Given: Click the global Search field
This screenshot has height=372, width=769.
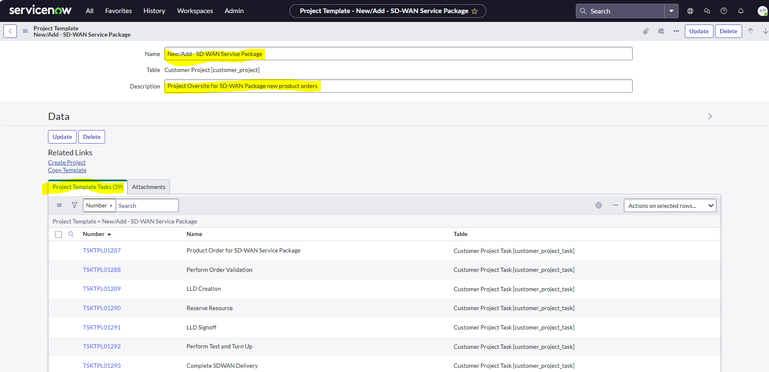Looking at the screenshot, I should coord(620,11).
